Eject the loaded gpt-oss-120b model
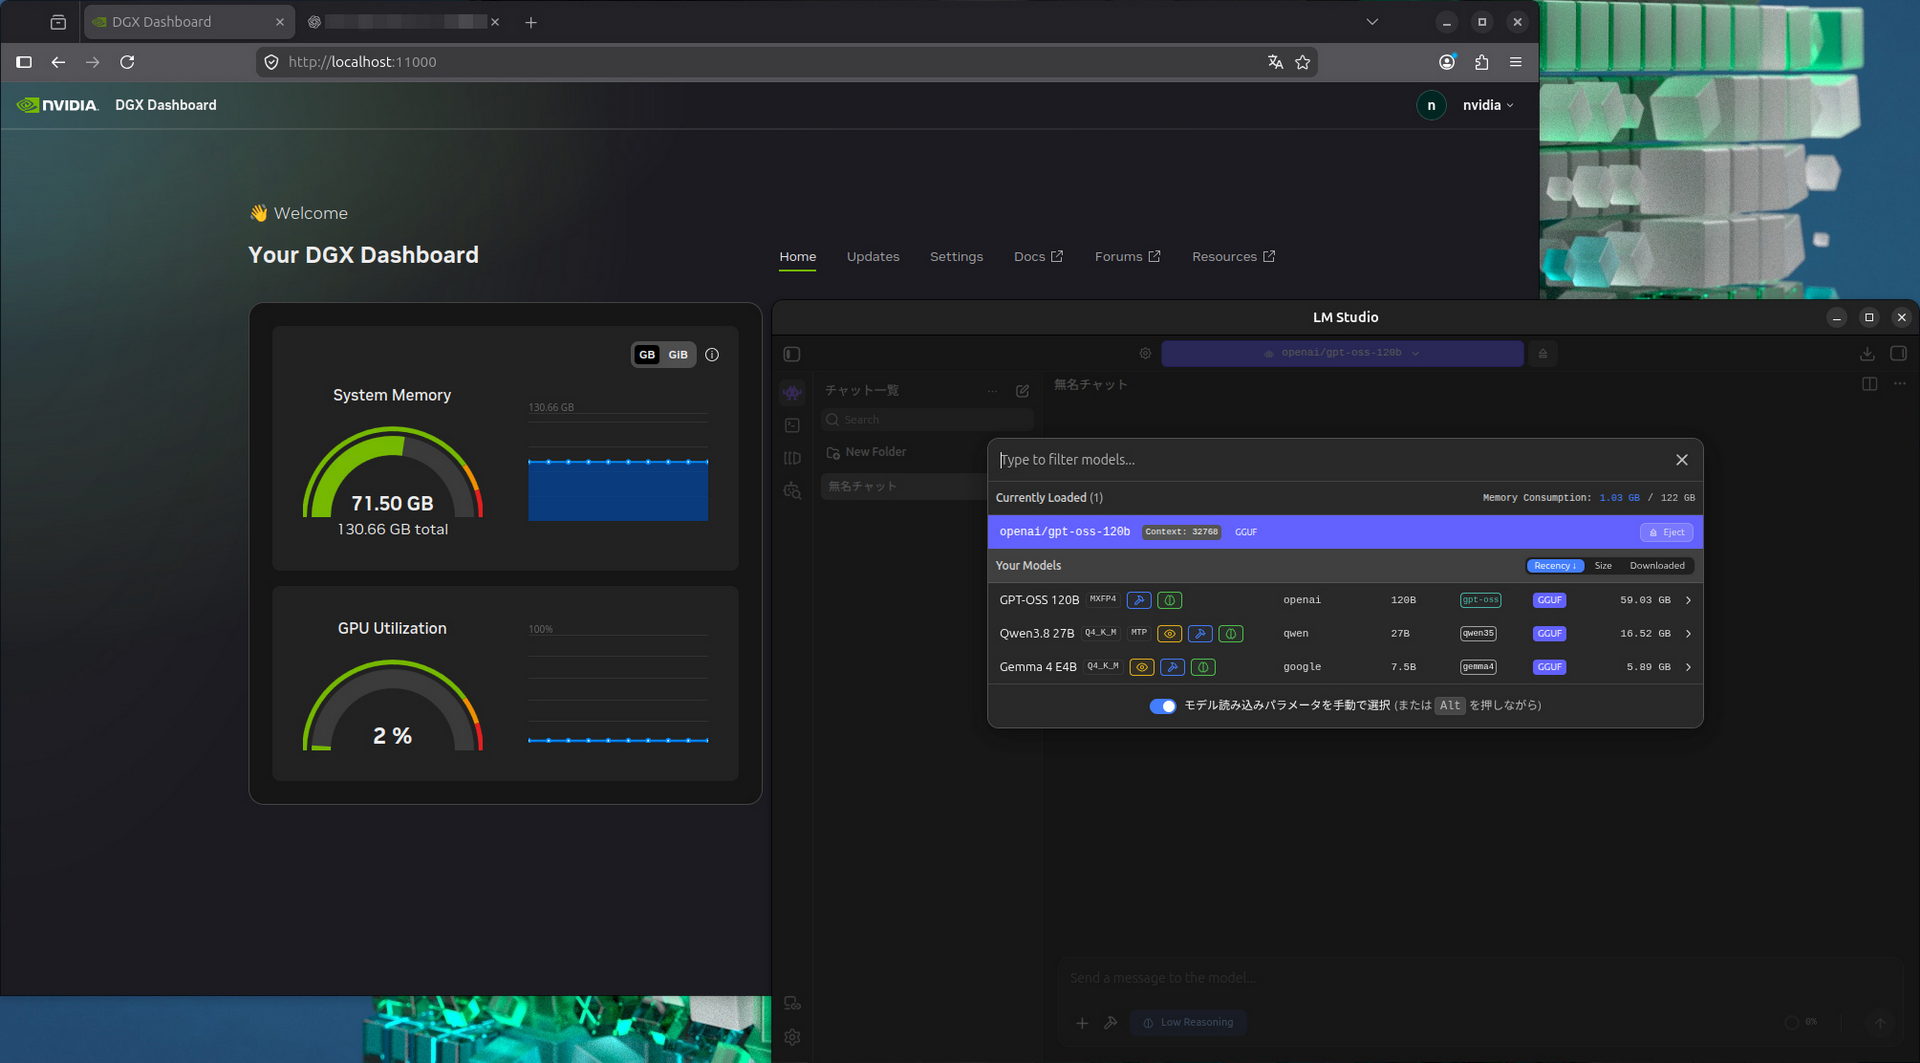Screen dimensions: 1920x1063 (1666, 533)
